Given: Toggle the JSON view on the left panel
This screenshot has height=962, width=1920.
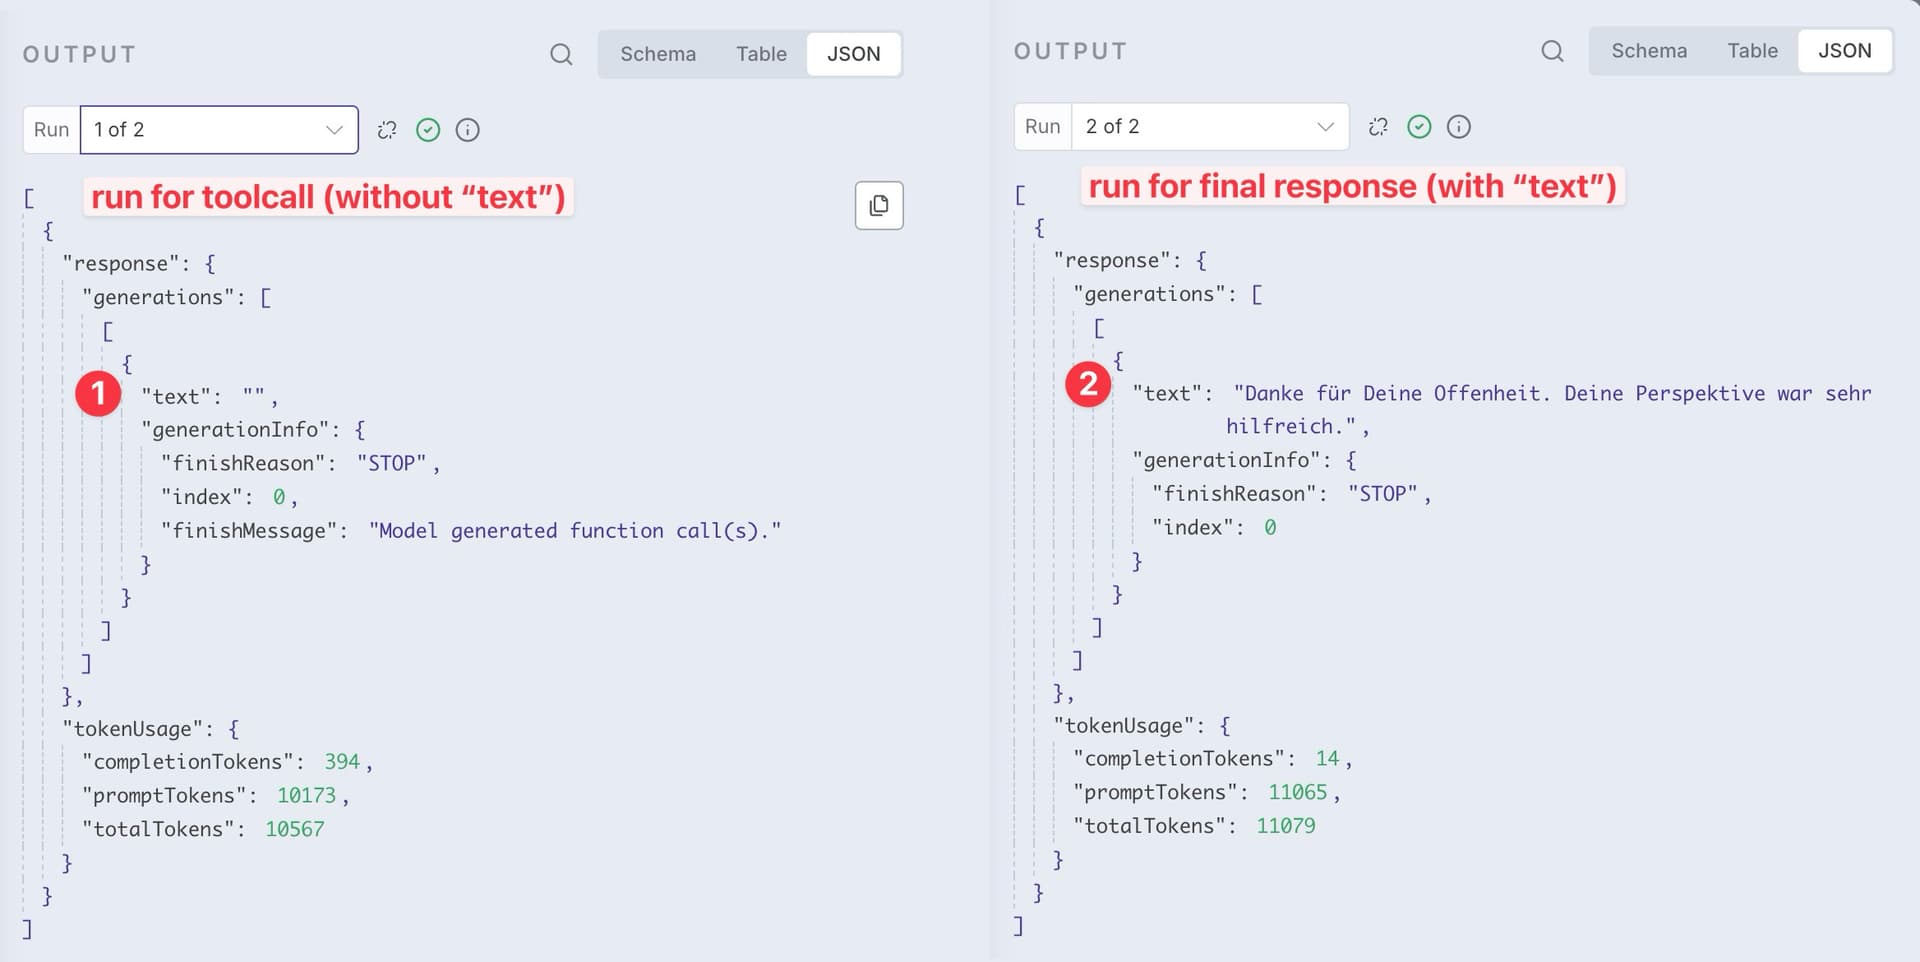Looking at the screenshot, I should pos(853,54).
